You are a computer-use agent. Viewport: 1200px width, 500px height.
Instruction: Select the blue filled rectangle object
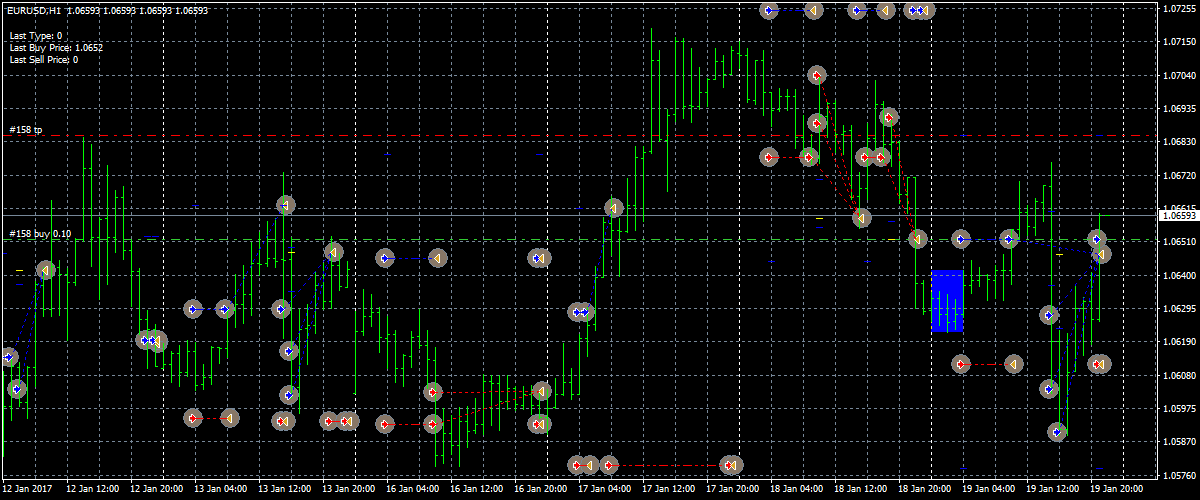coord(947,300)
